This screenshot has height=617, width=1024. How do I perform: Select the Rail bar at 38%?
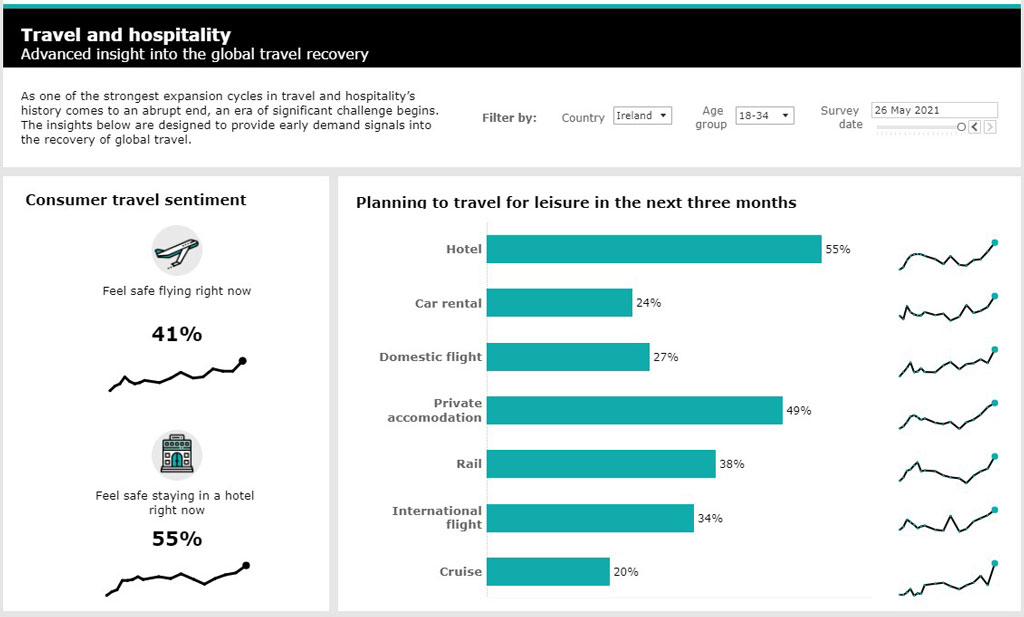tap(601, 464)
